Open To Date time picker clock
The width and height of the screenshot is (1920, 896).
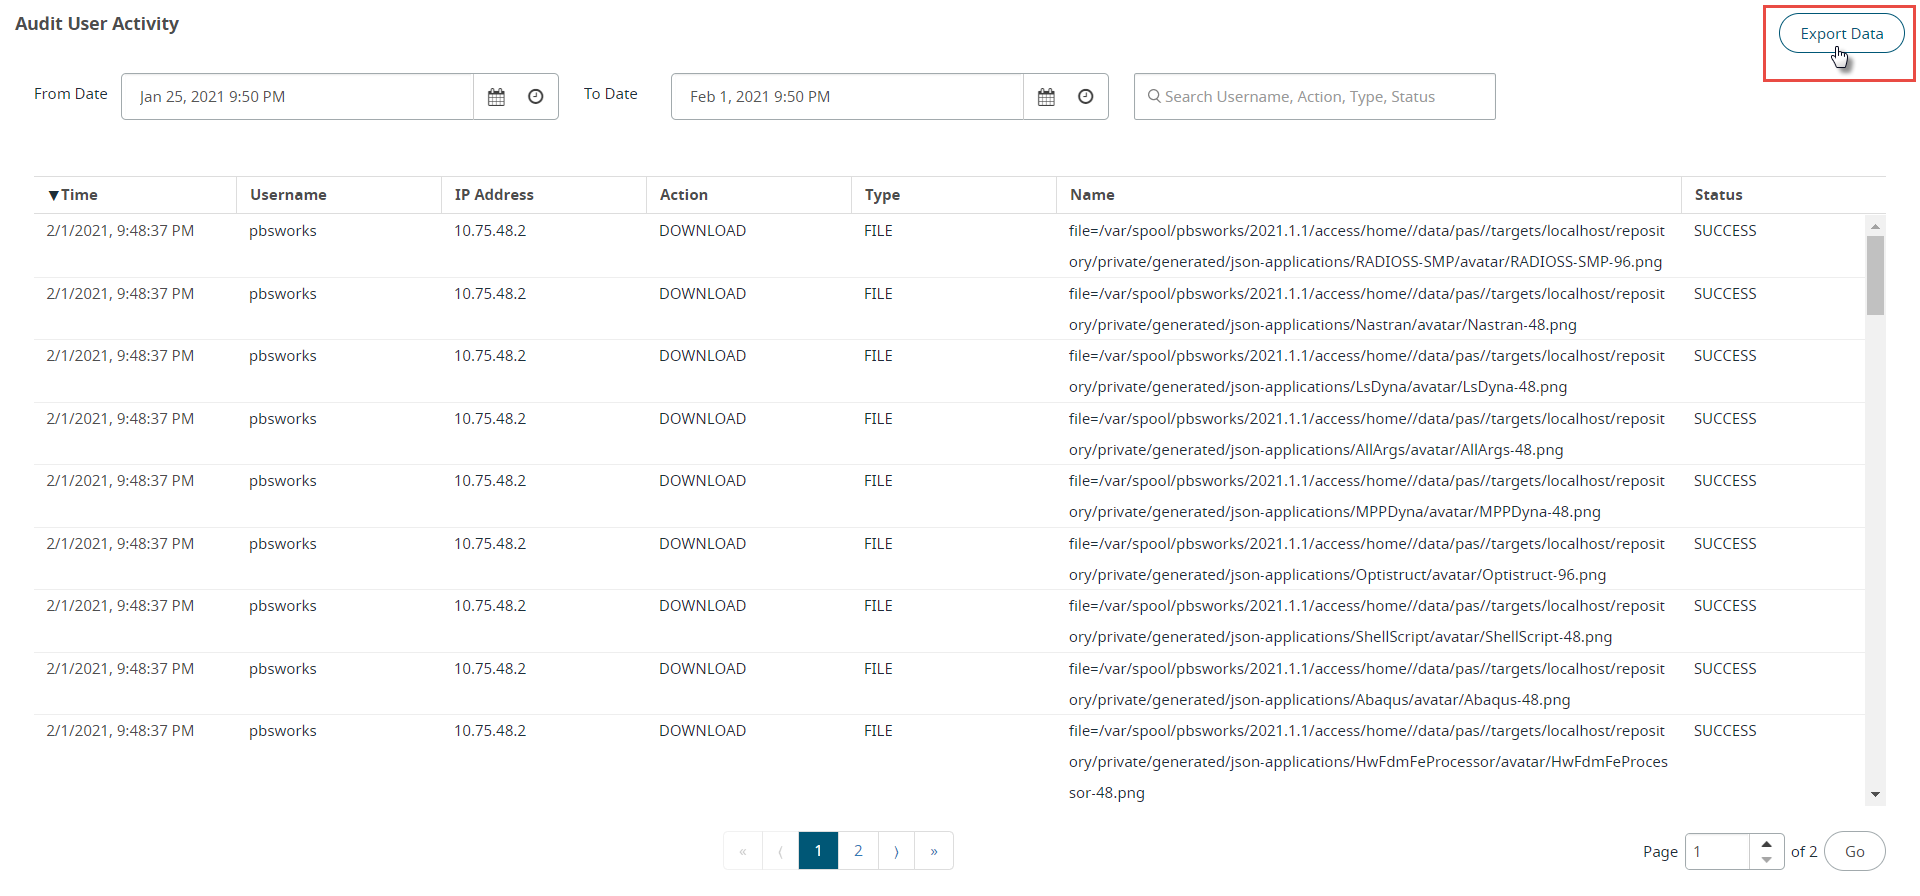1086,97
